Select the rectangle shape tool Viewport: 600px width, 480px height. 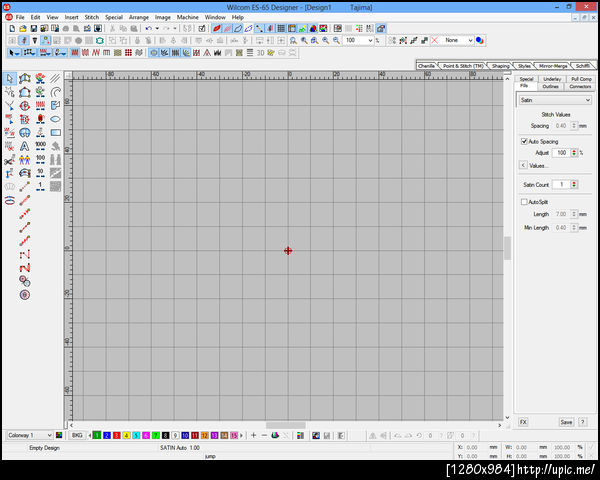(55, 133)
